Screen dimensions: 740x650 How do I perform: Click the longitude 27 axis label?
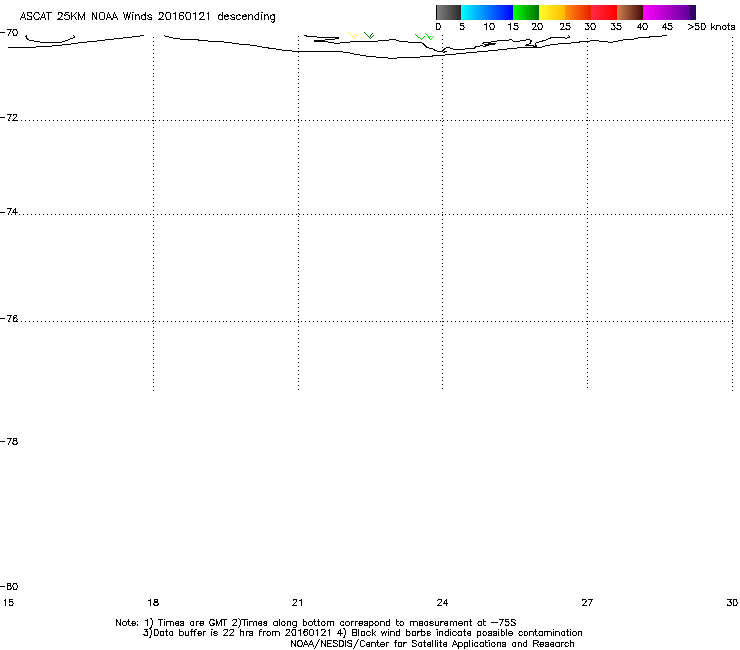point(587,602)
